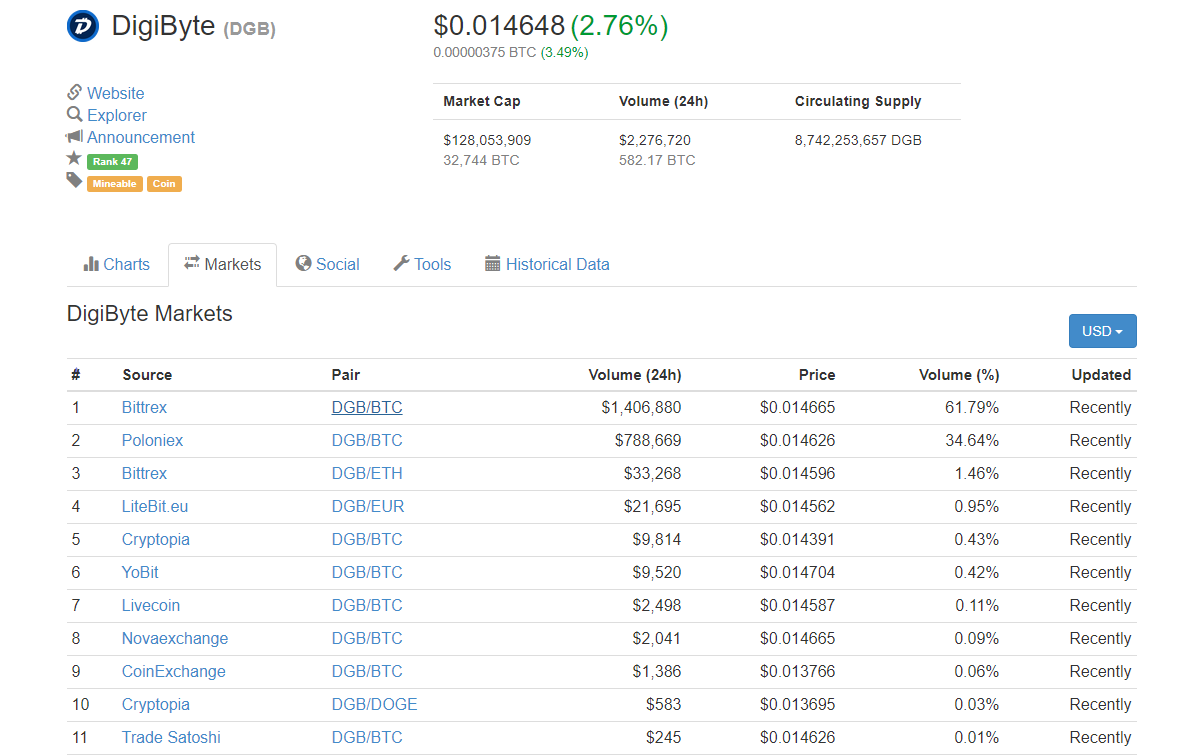Screen dimensions: 1182x756
Task: Click the $2,276,720 volume value
Action: point(655,141)
